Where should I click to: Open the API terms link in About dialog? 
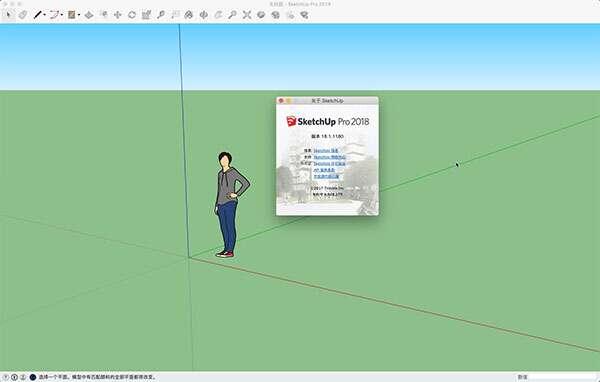[x=324, y=170]
